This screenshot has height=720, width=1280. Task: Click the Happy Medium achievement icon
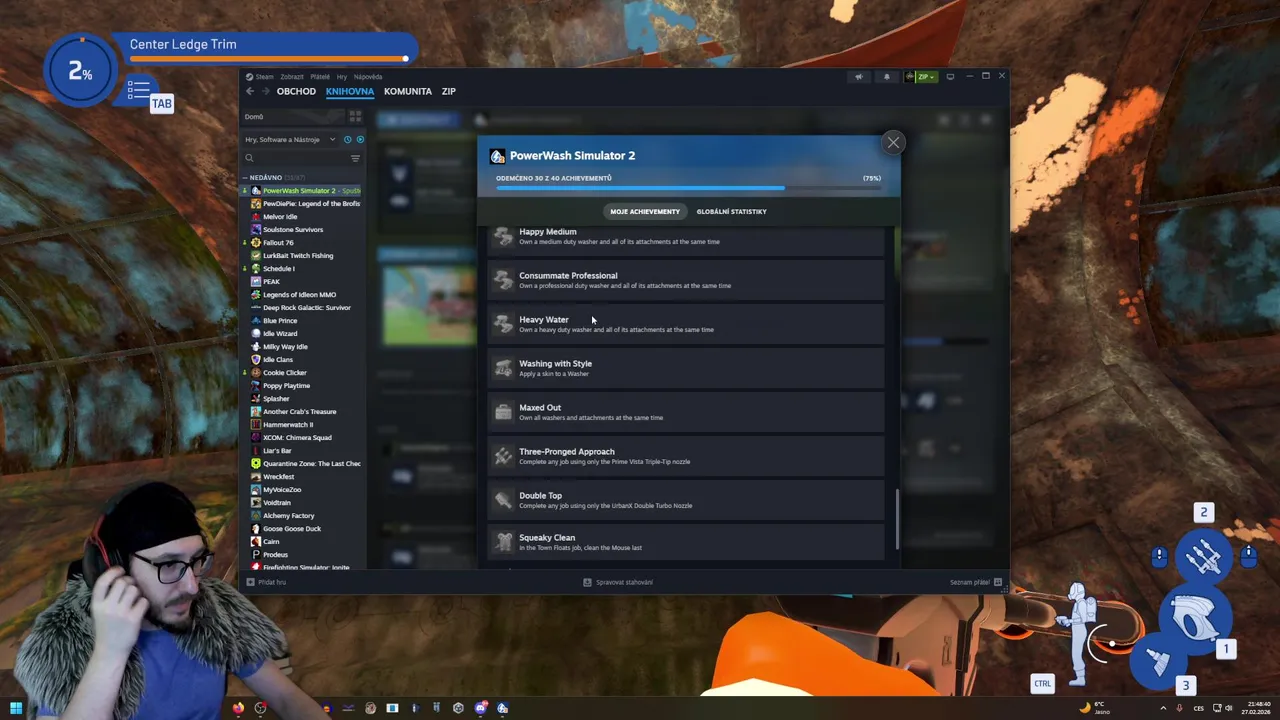pyautogui.click(x=503, y=236)
